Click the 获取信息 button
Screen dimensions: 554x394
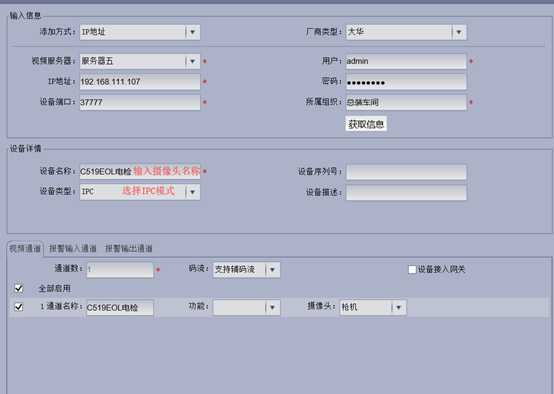(x=366, y=124)
